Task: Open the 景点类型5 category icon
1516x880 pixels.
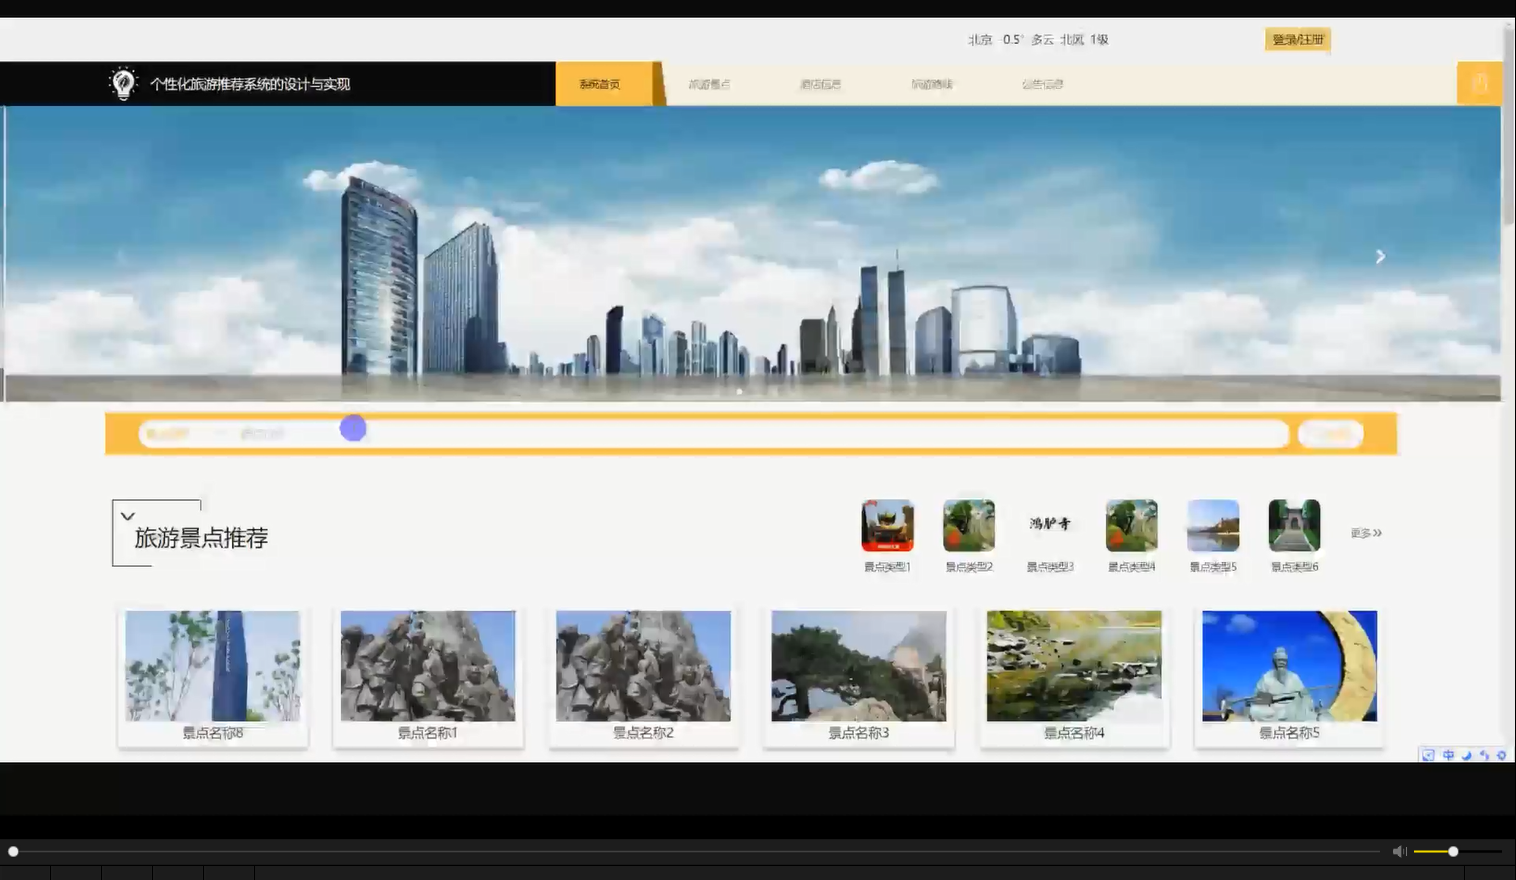Action: [x=1213, y=526]
